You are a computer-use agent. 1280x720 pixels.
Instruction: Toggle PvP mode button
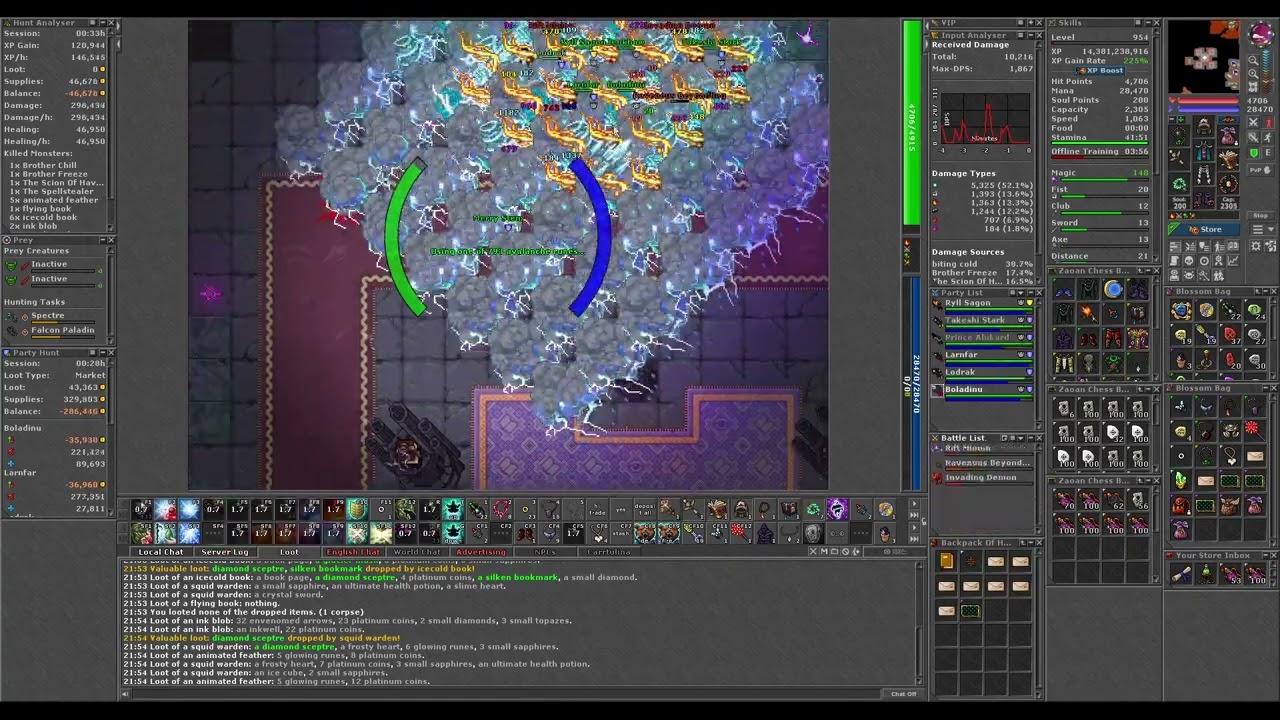pyautogui.click(x=1260, y=169)
